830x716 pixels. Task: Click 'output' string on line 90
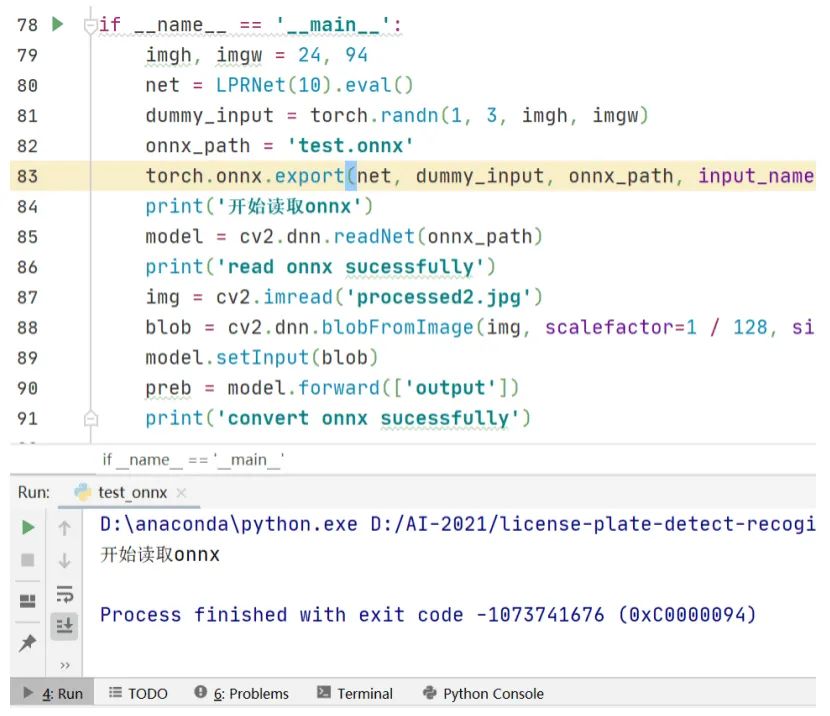click(x=450, y=388)
